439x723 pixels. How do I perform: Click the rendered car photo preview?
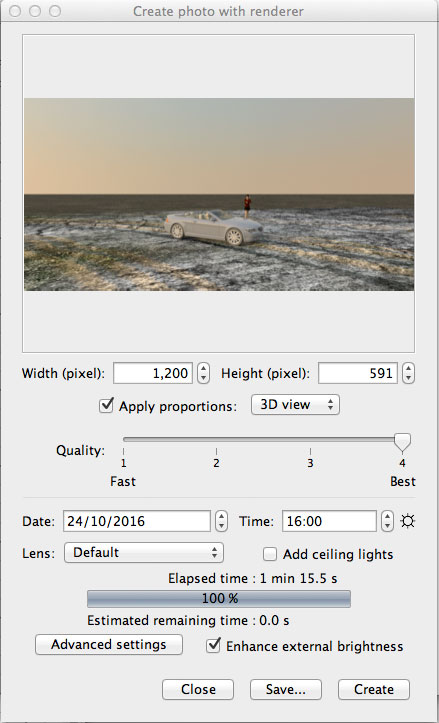tap(219, 194)
